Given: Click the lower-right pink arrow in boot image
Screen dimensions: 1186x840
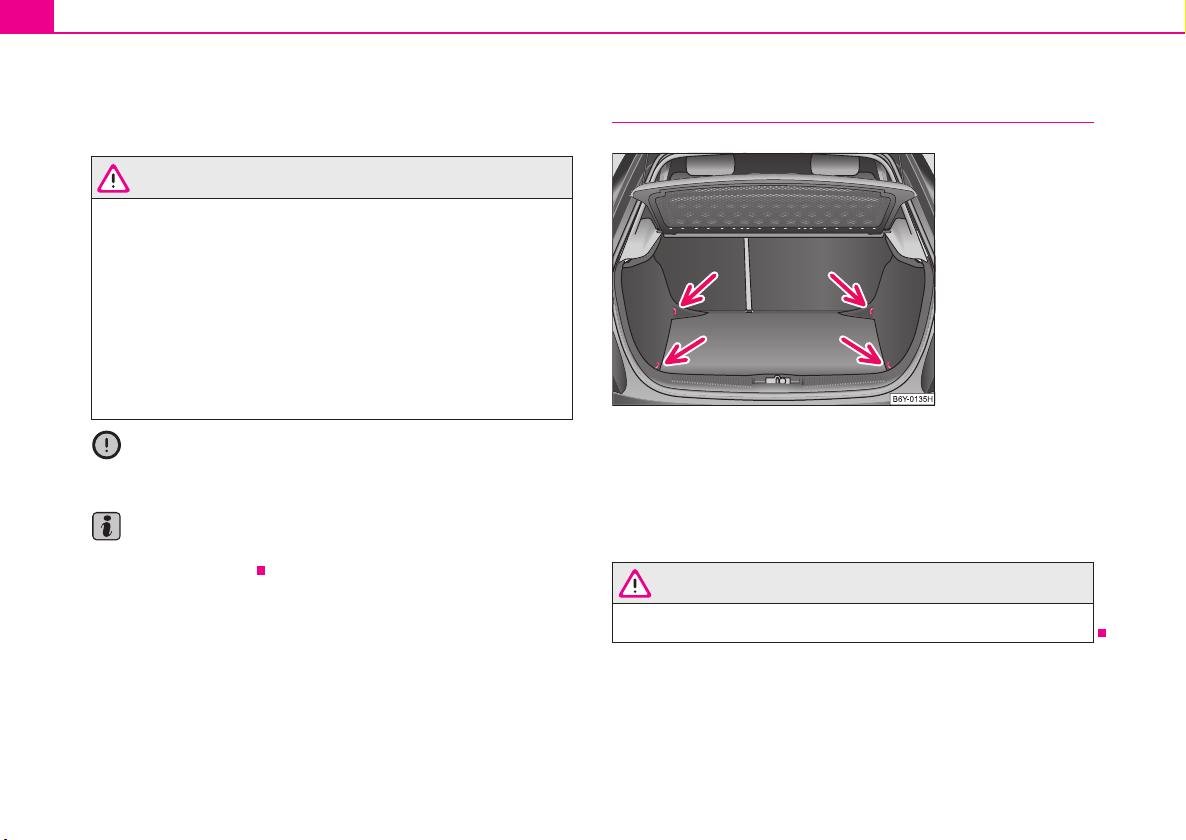Looking at the screenshot, I should coord(862,351).
